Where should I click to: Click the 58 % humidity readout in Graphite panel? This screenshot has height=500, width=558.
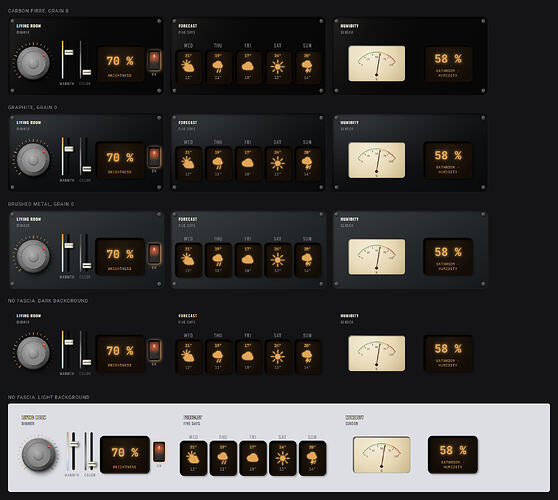[448, 160]
